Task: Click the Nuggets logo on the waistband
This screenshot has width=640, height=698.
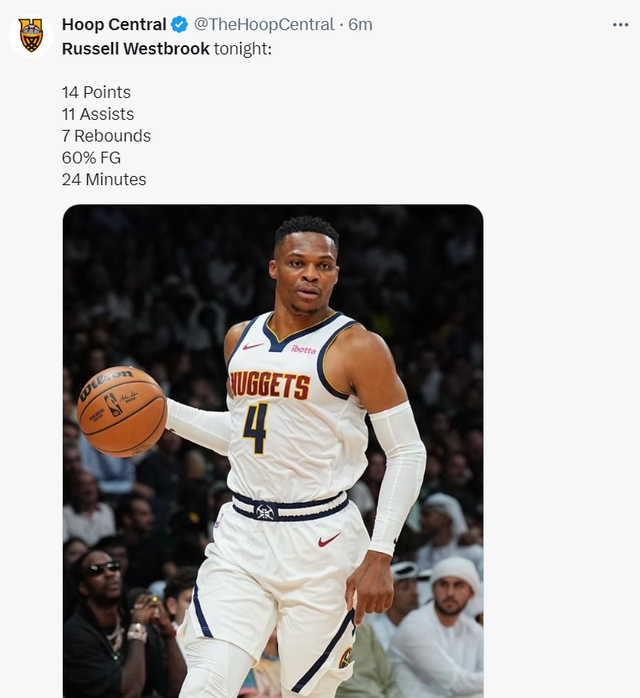Action: tap(265, 511)
